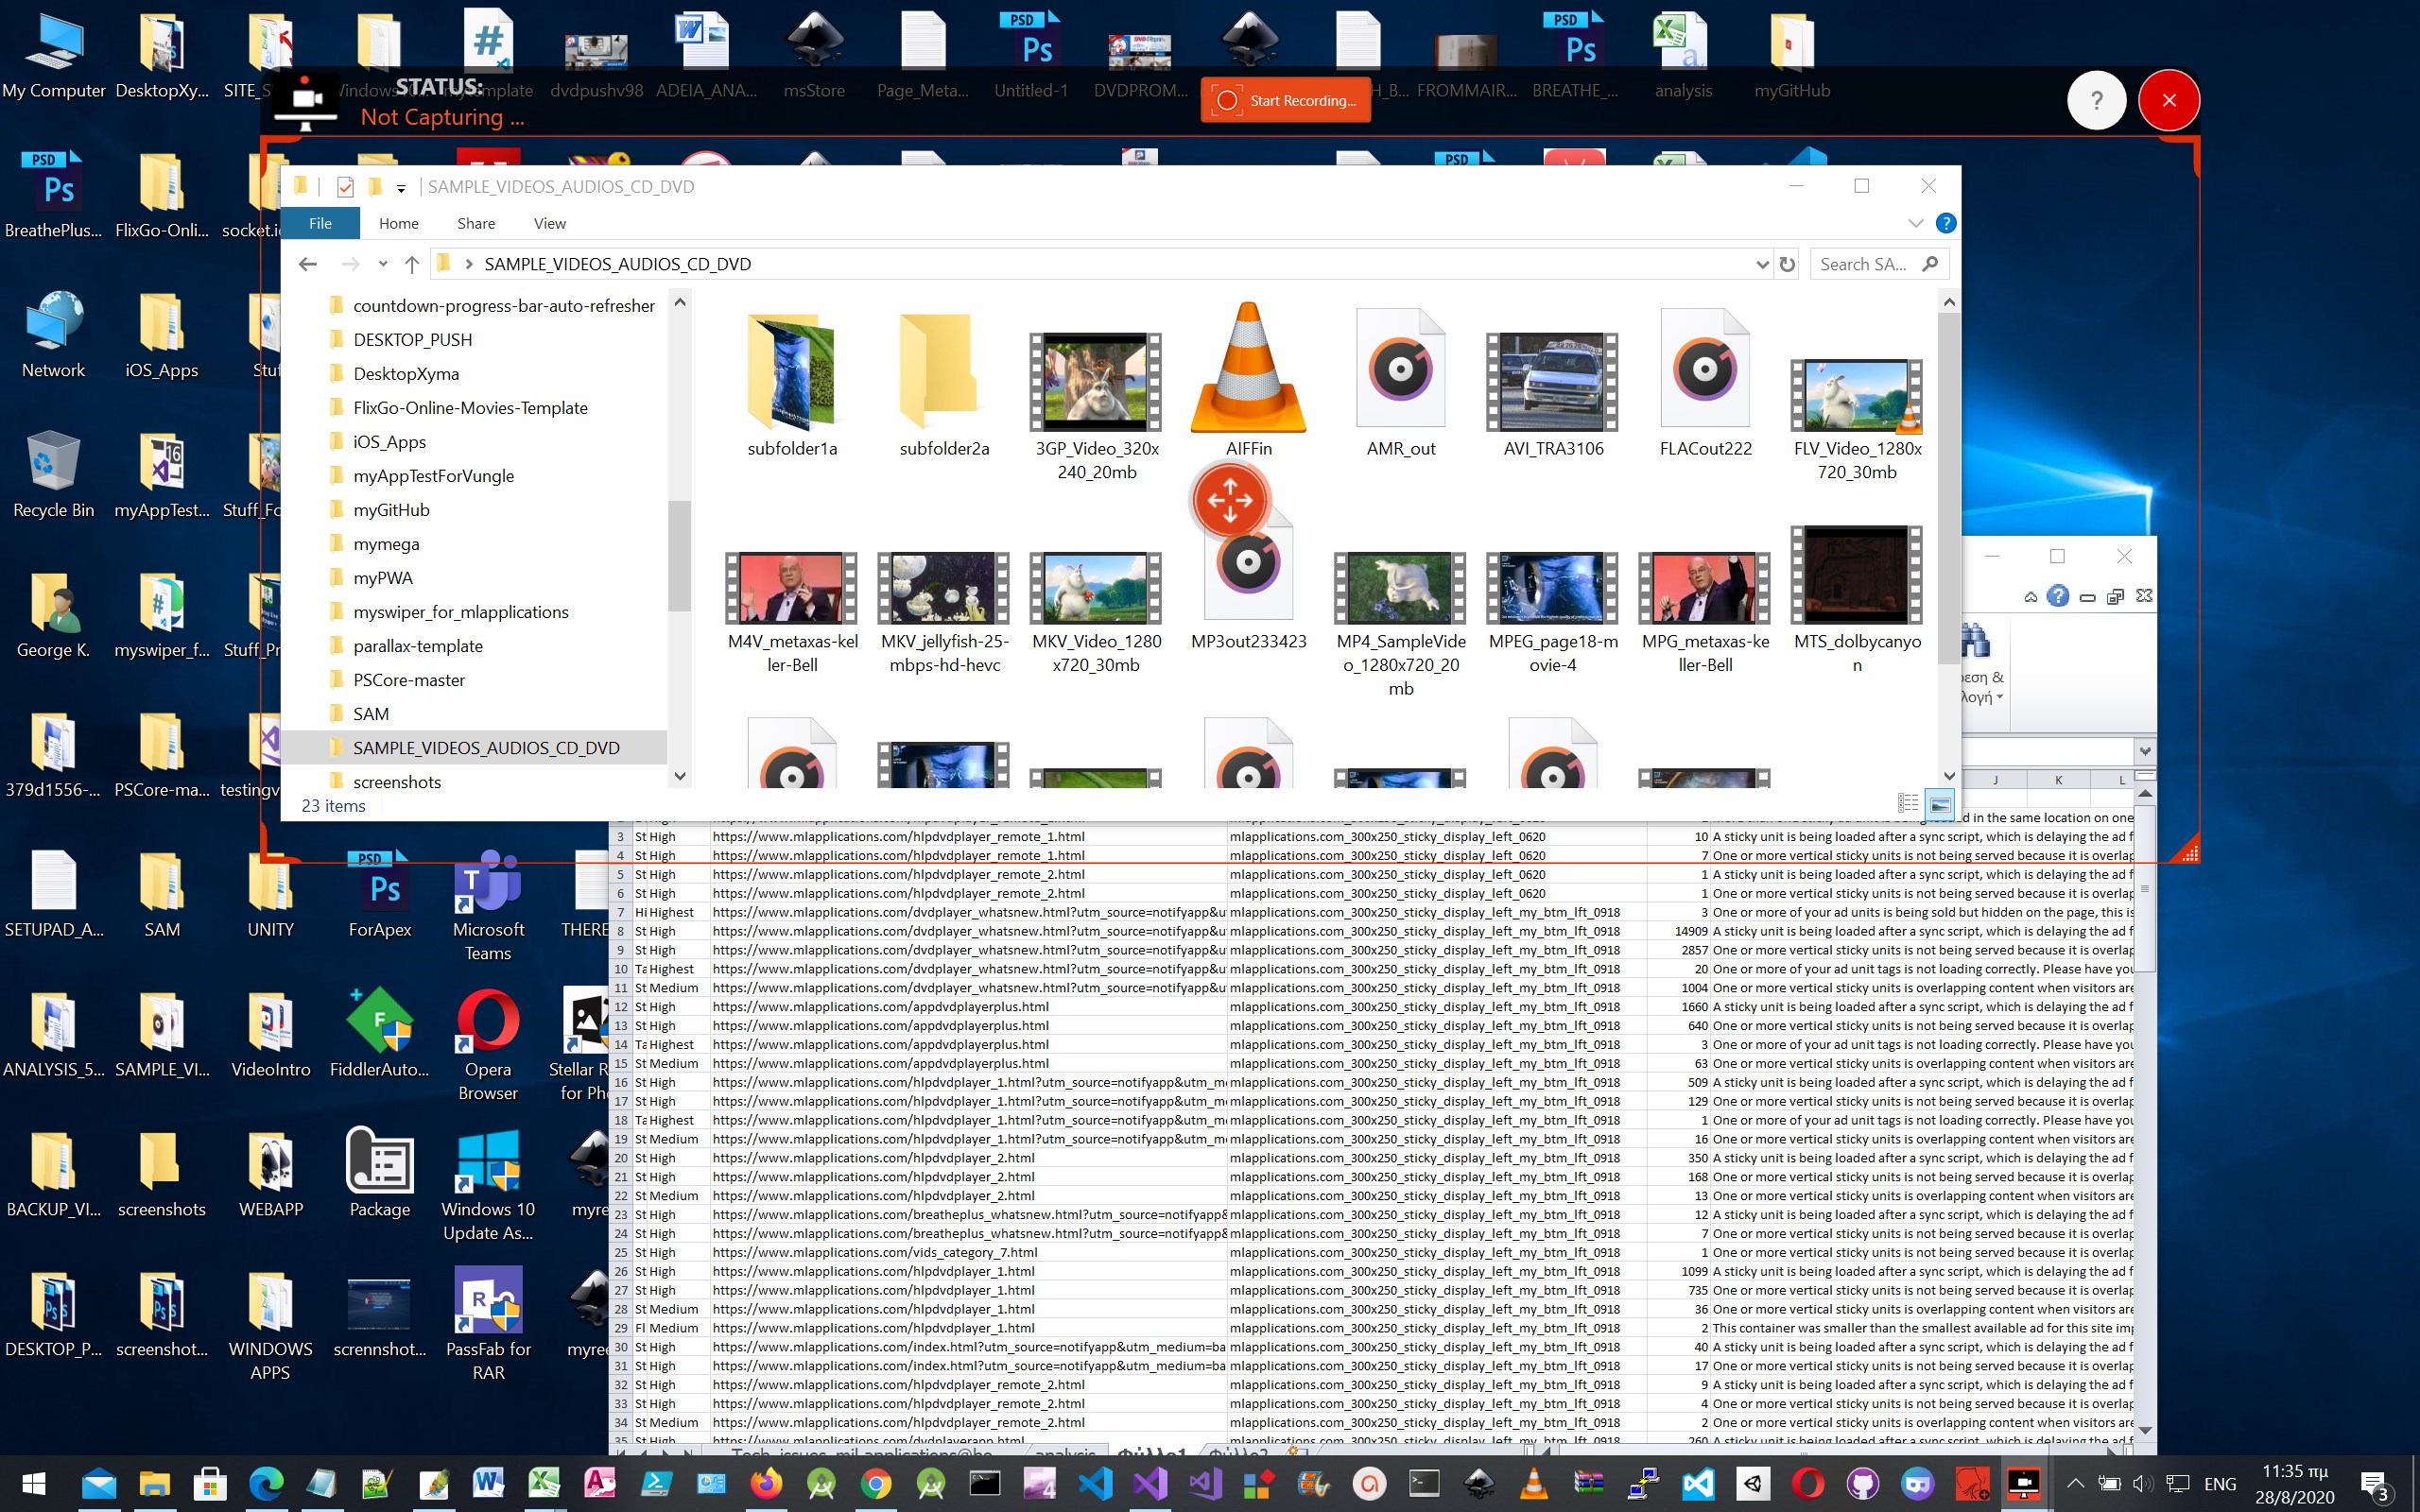Click the red move-region crosshair handle
Image resolution: width=2420 pixels, height=1512 pixels.
pyautogui.click(x=1229, y=500)
